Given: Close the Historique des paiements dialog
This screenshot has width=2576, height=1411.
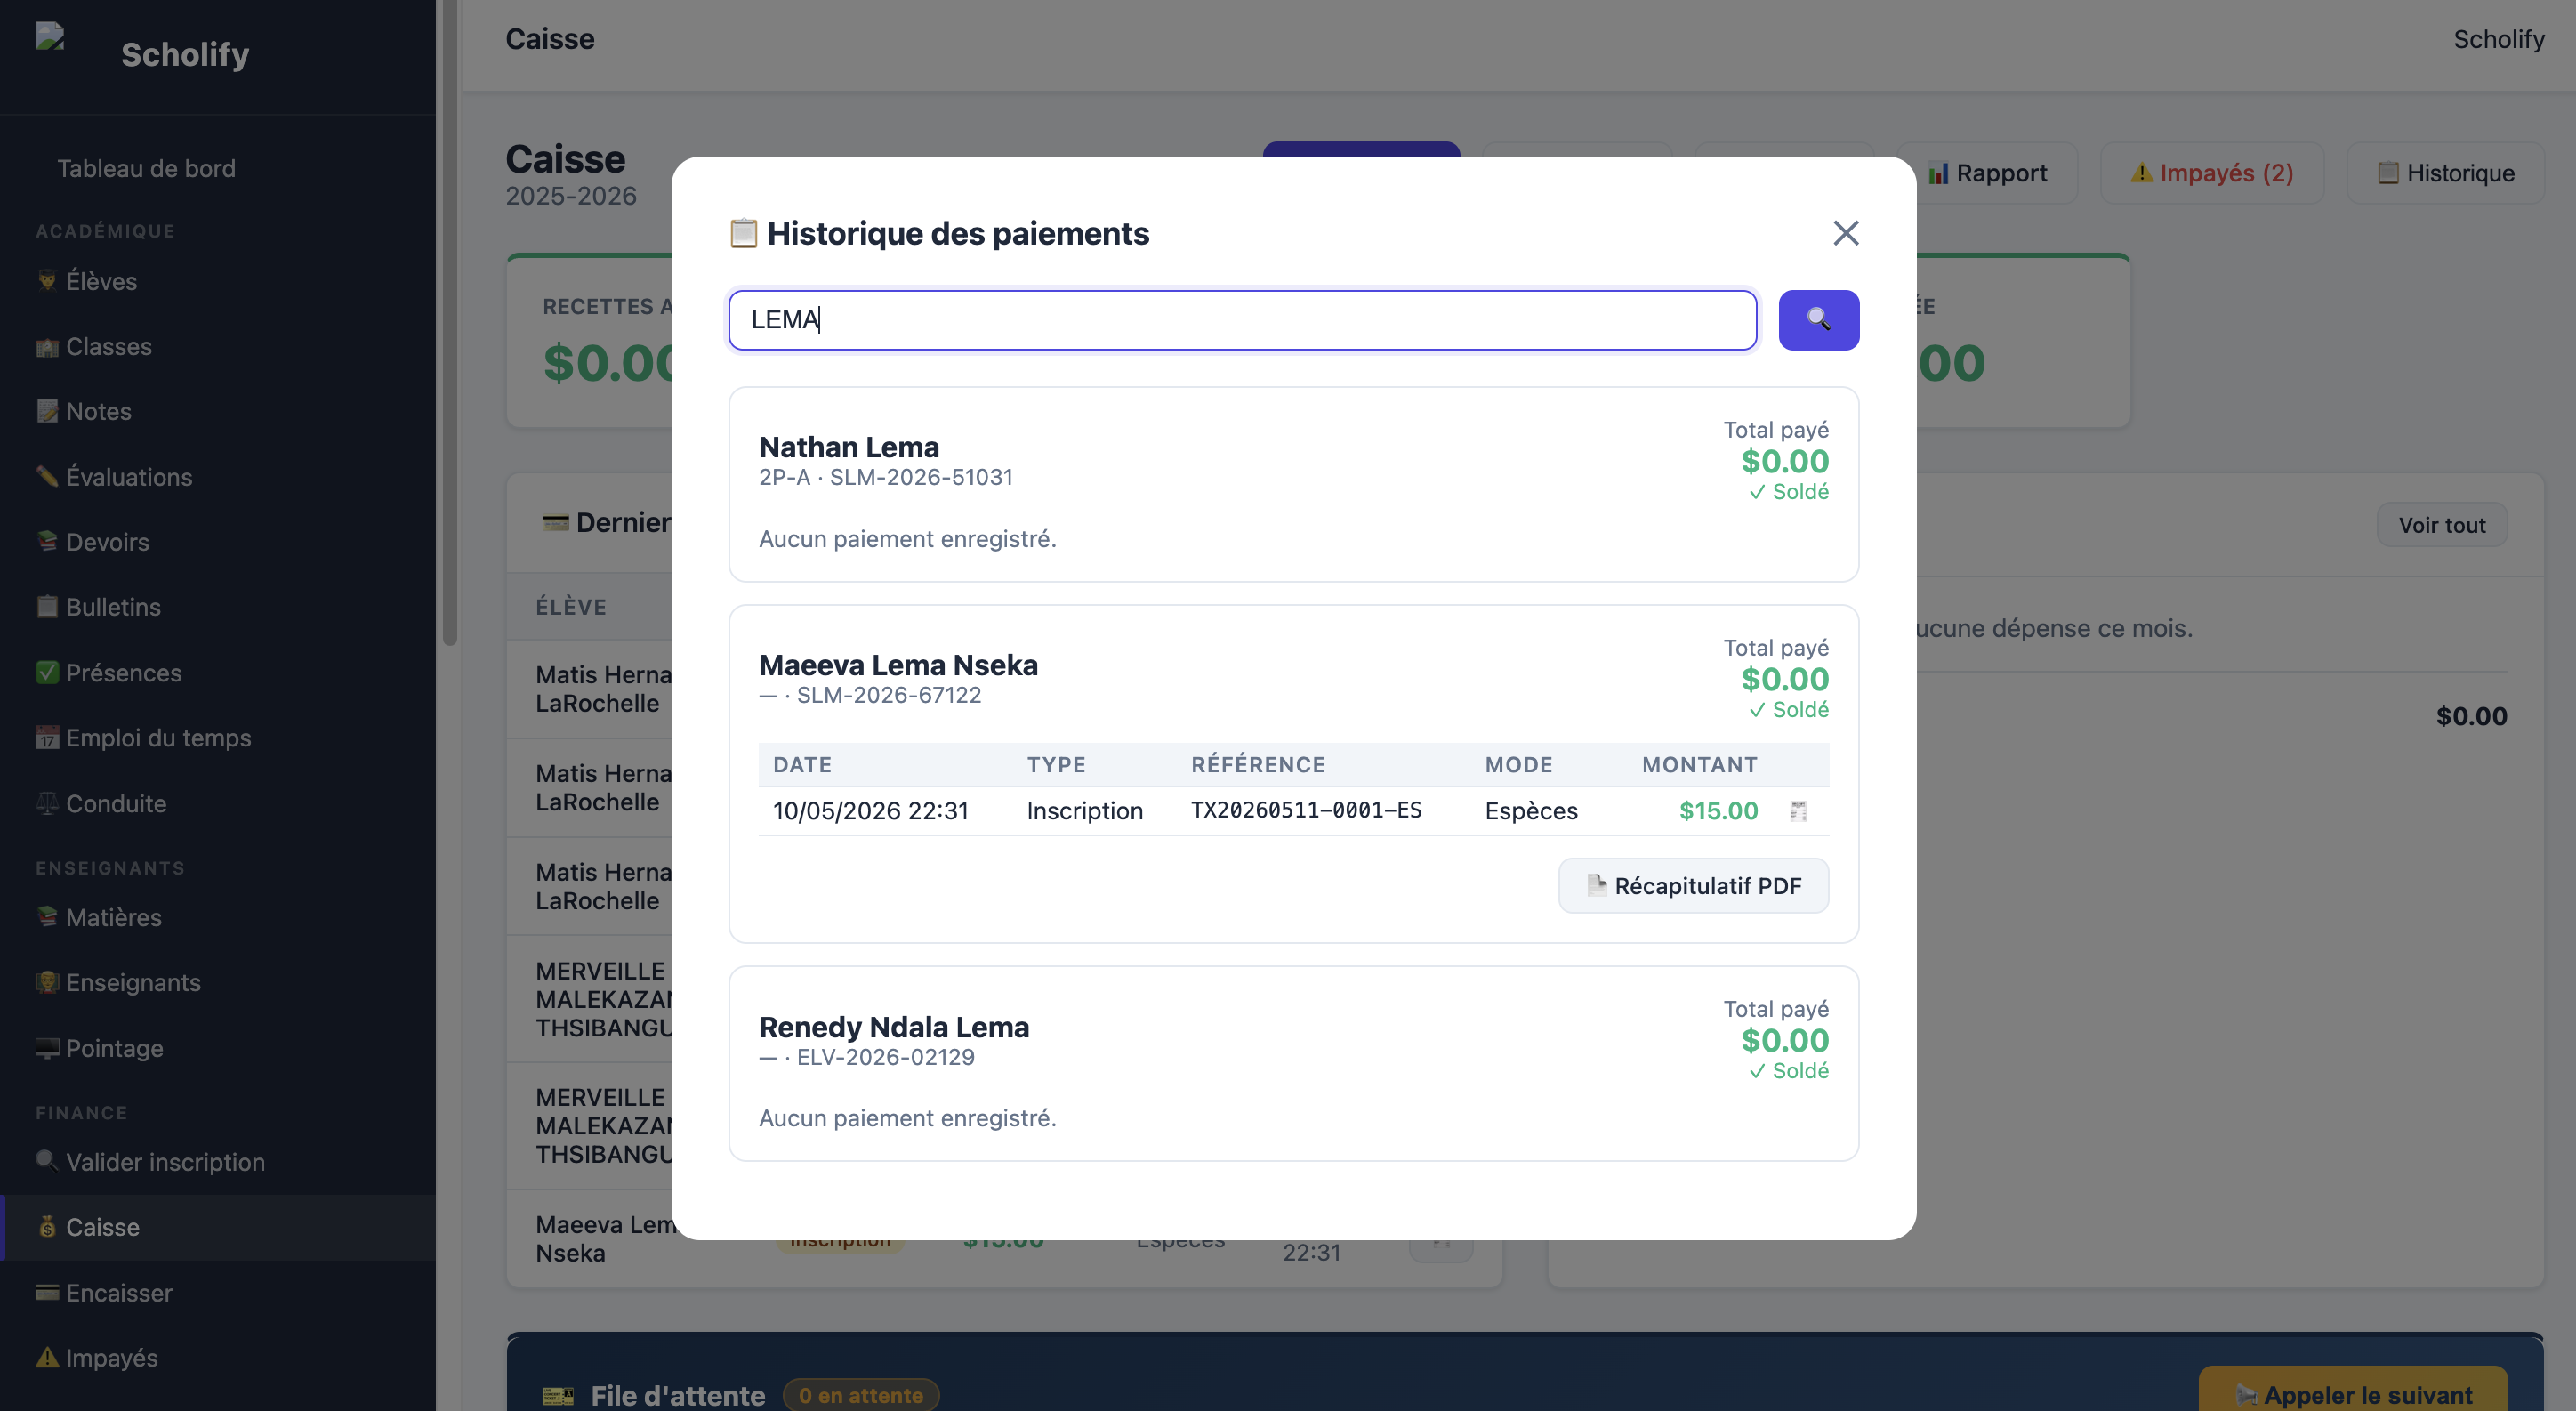Looking at the screenshot, I should [x=1845, y=233].
